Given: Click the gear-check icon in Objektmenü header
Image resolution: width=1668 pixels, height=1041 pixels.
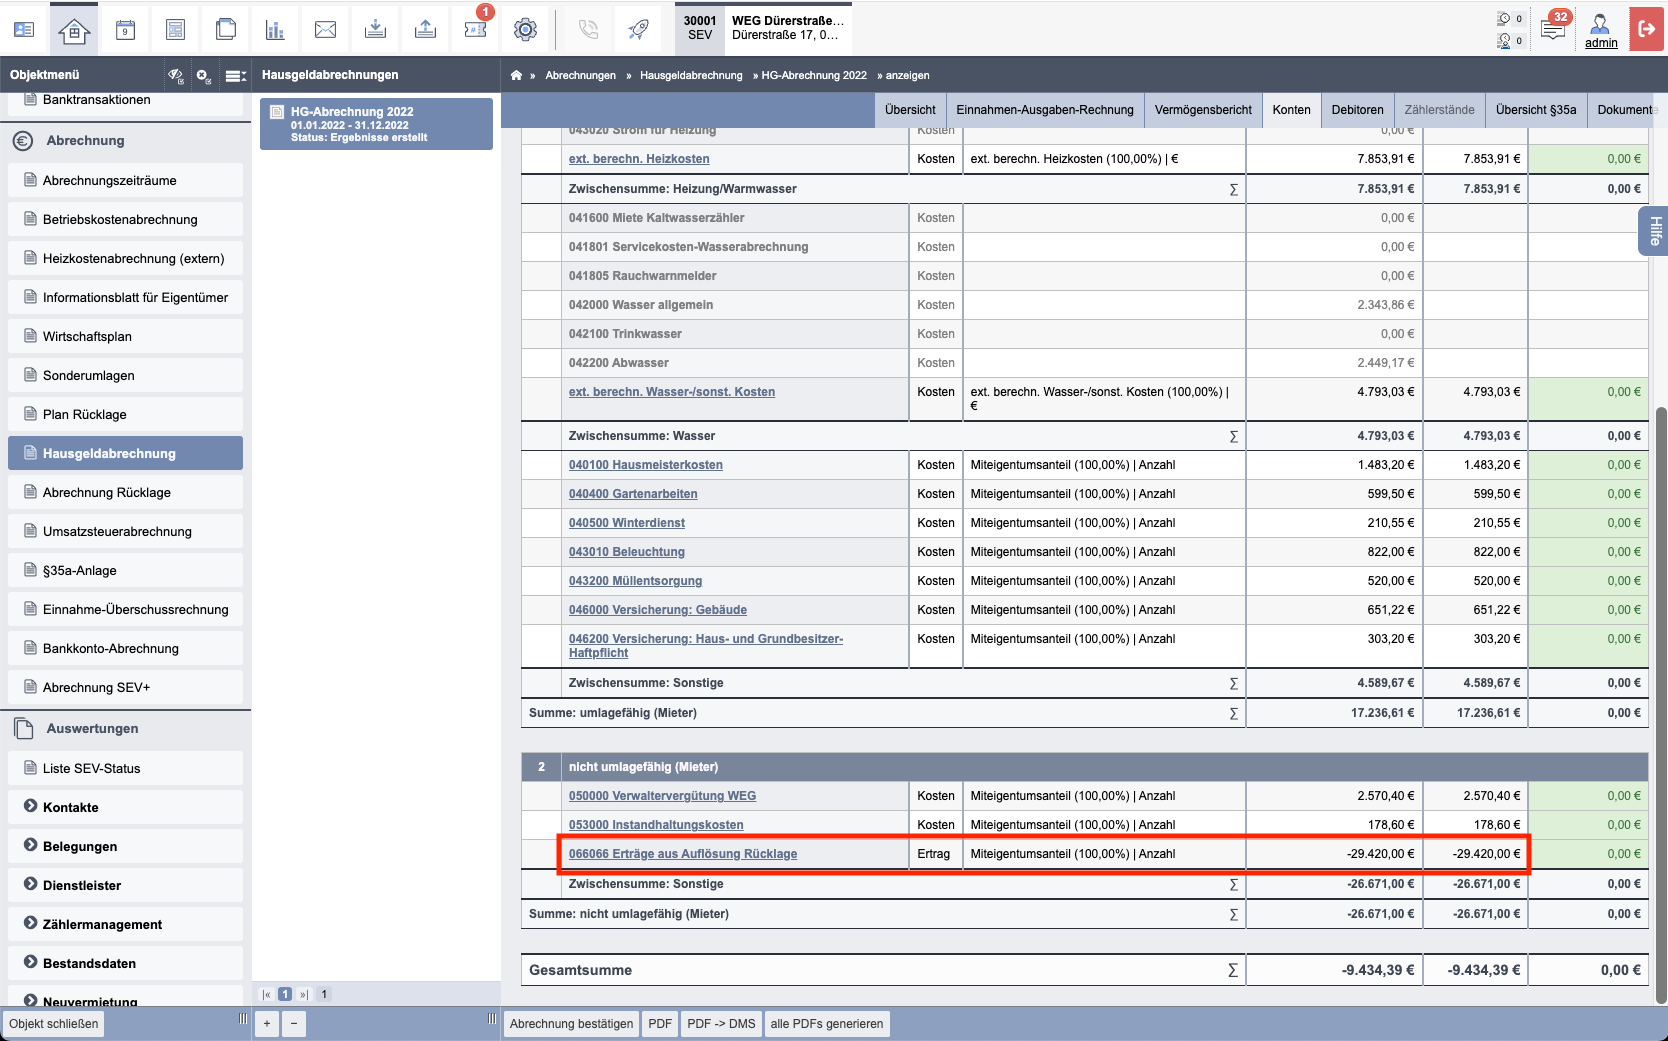Looking at the screenshot, I should [204, 75].
